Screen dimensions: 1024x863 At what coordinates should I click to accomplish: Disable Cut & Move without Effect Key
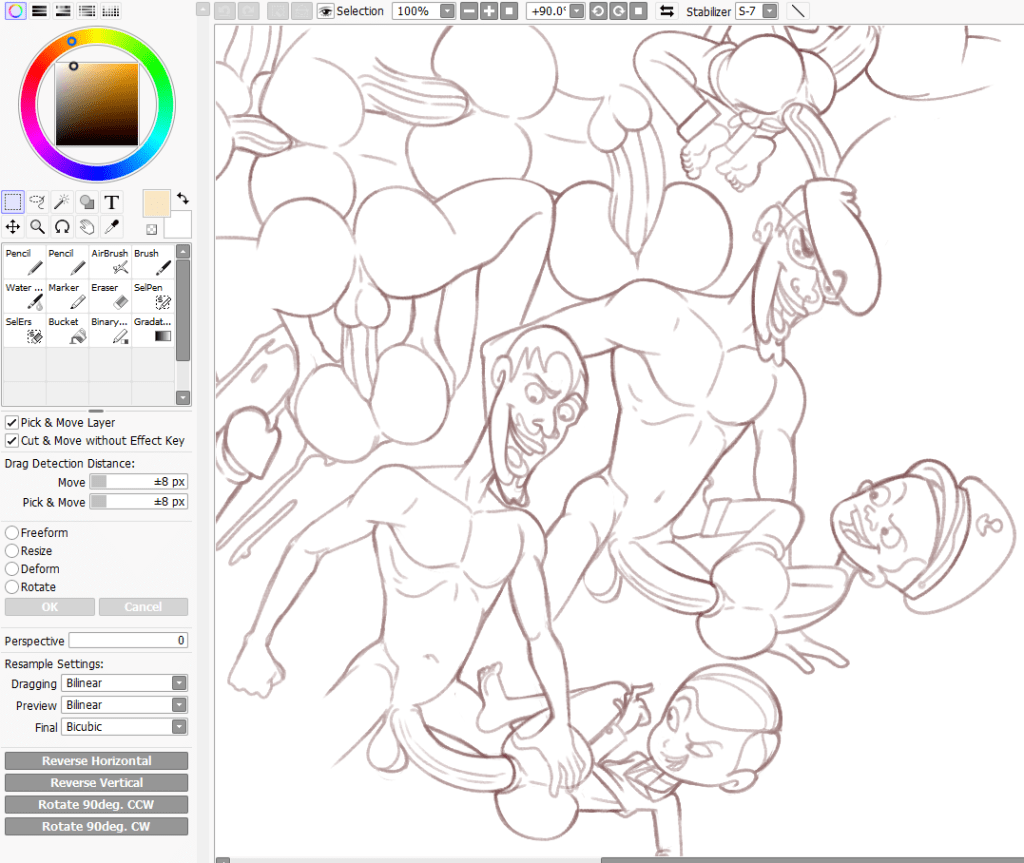pos(12,441)
